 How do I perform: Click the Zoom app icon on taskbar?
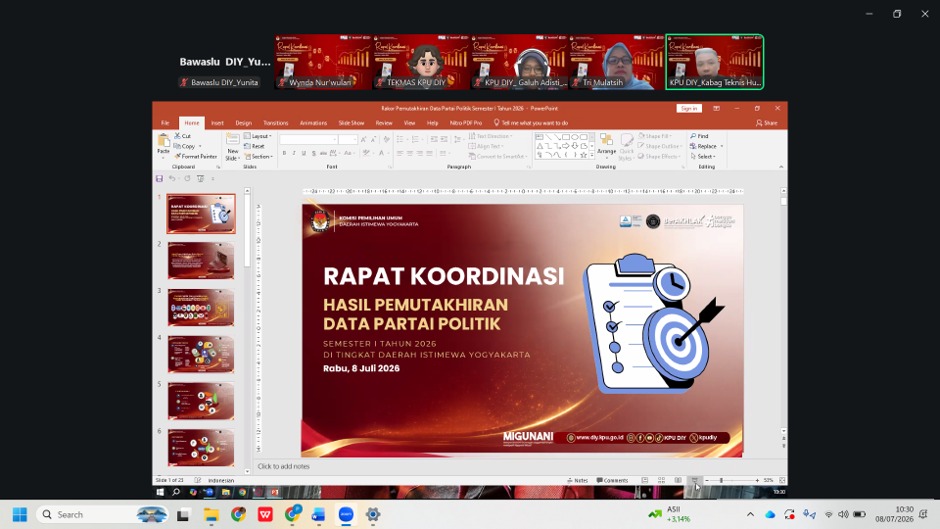[x=346, y=515]
